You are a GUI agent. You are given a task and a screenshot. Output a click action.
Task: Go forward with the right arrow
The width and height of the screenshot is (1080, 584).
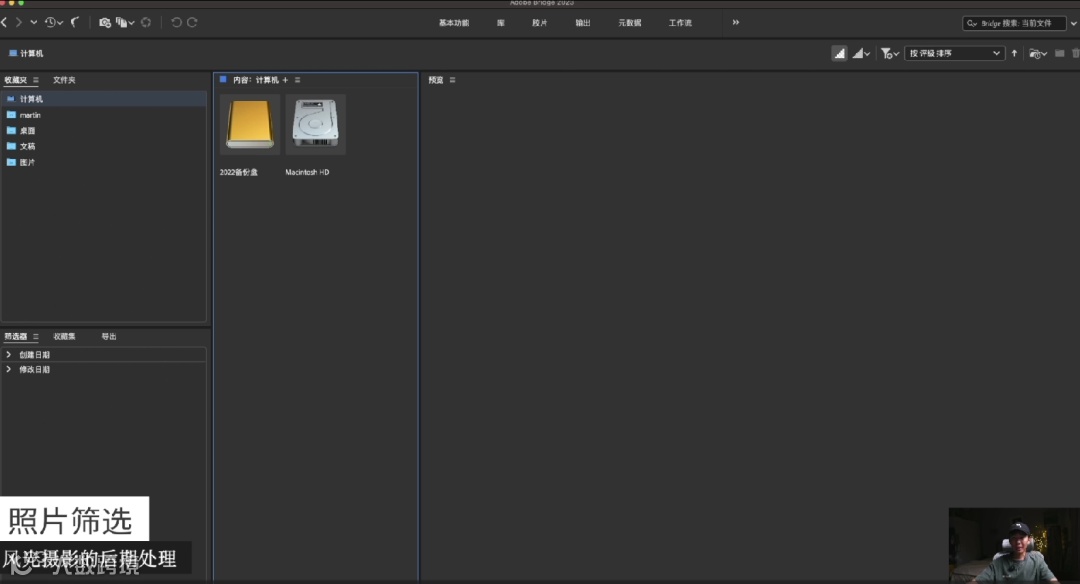pyautogui.click(x=19, y=23)
